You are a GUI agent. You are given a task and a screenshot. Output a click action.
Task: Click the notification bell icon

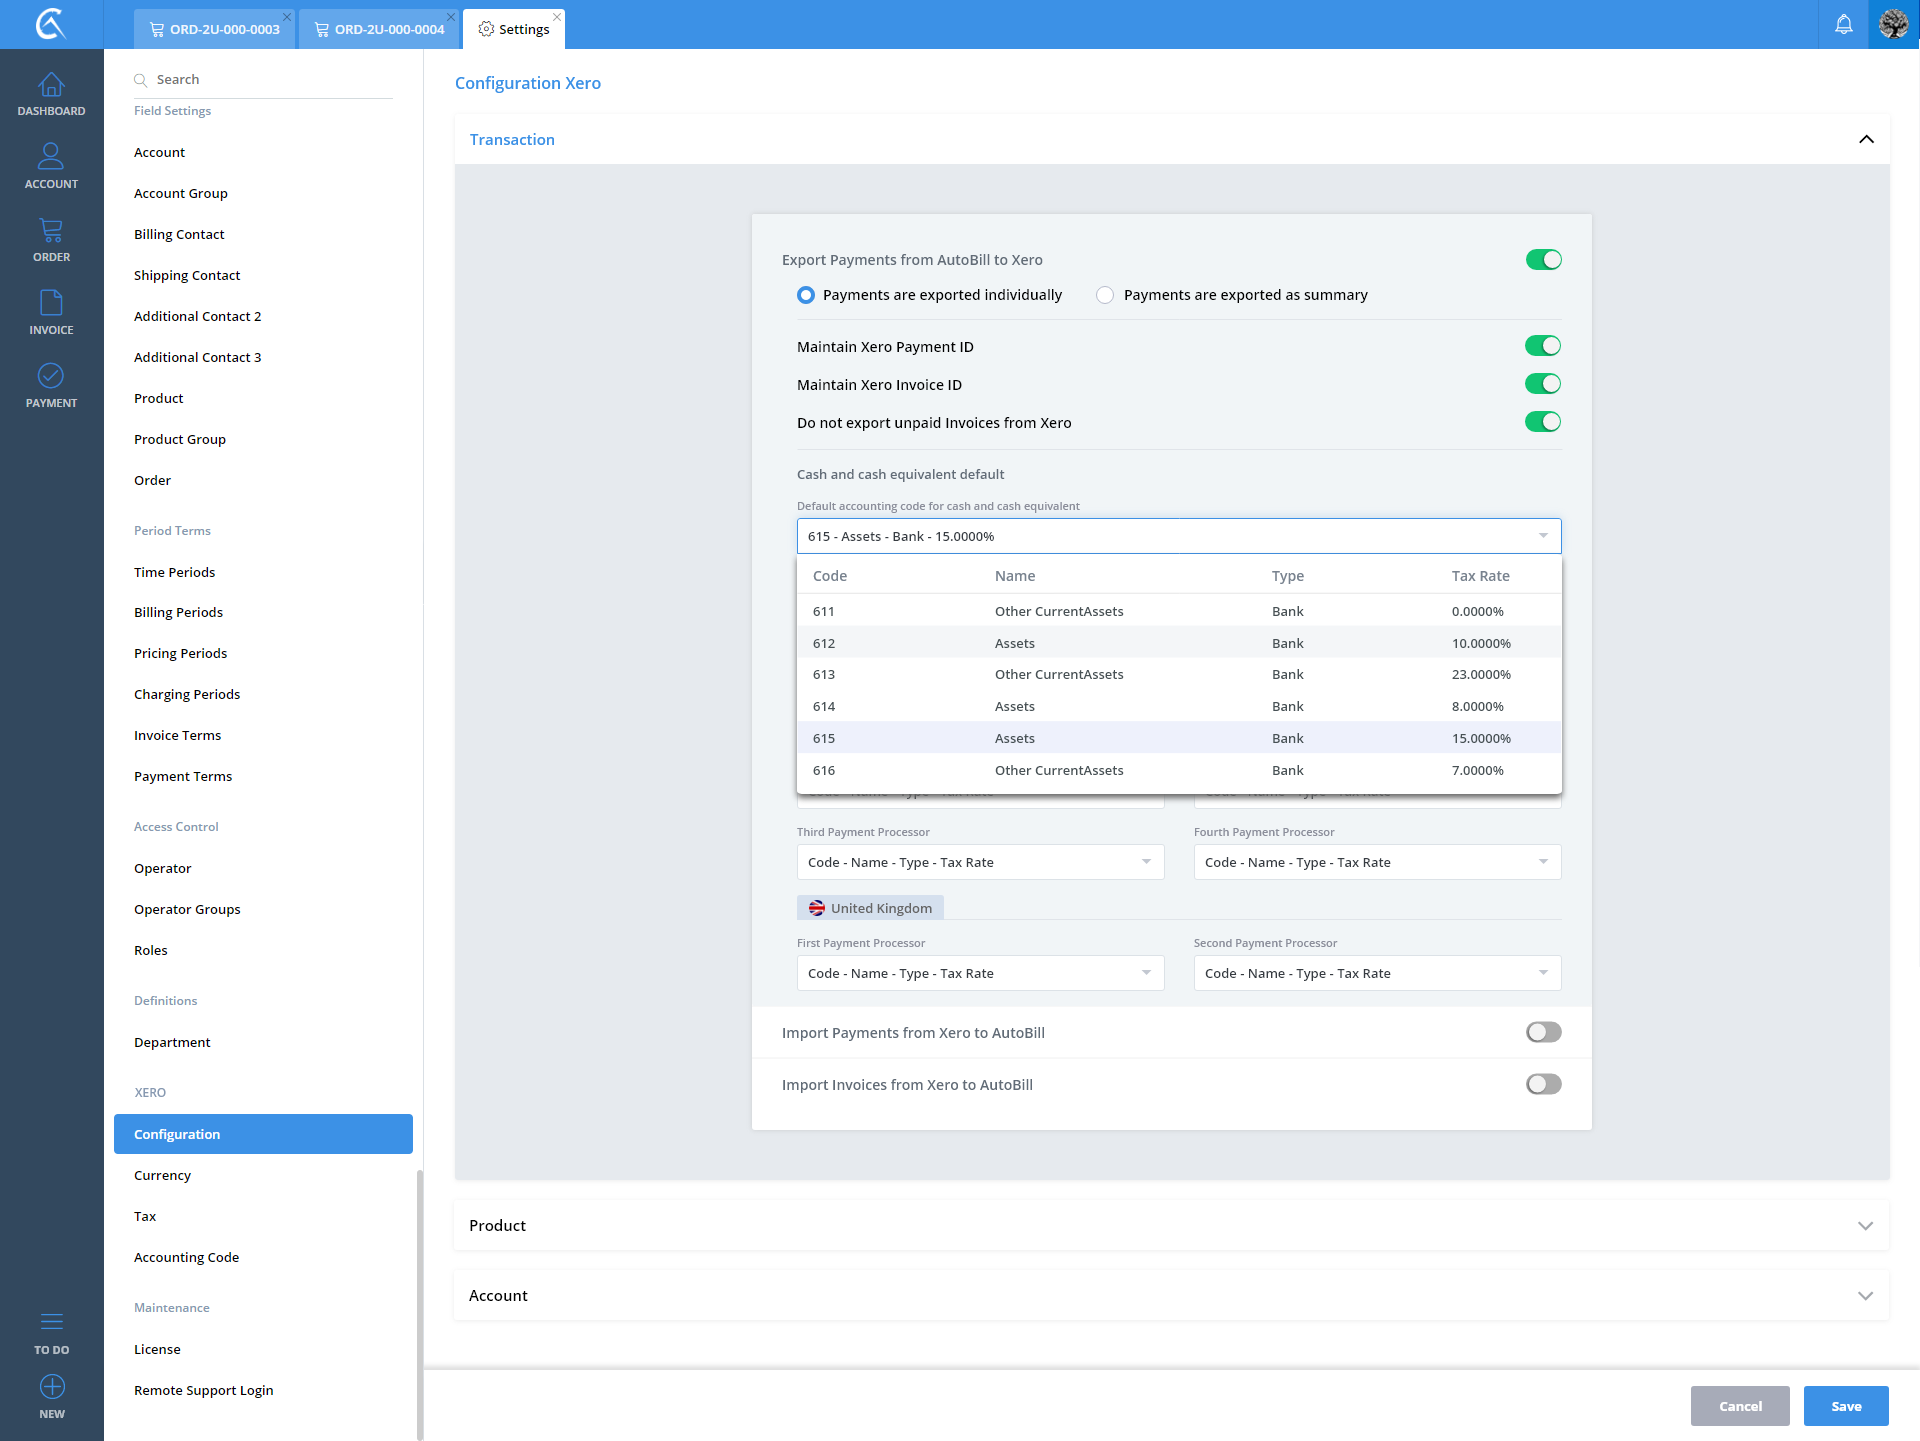1843,24
